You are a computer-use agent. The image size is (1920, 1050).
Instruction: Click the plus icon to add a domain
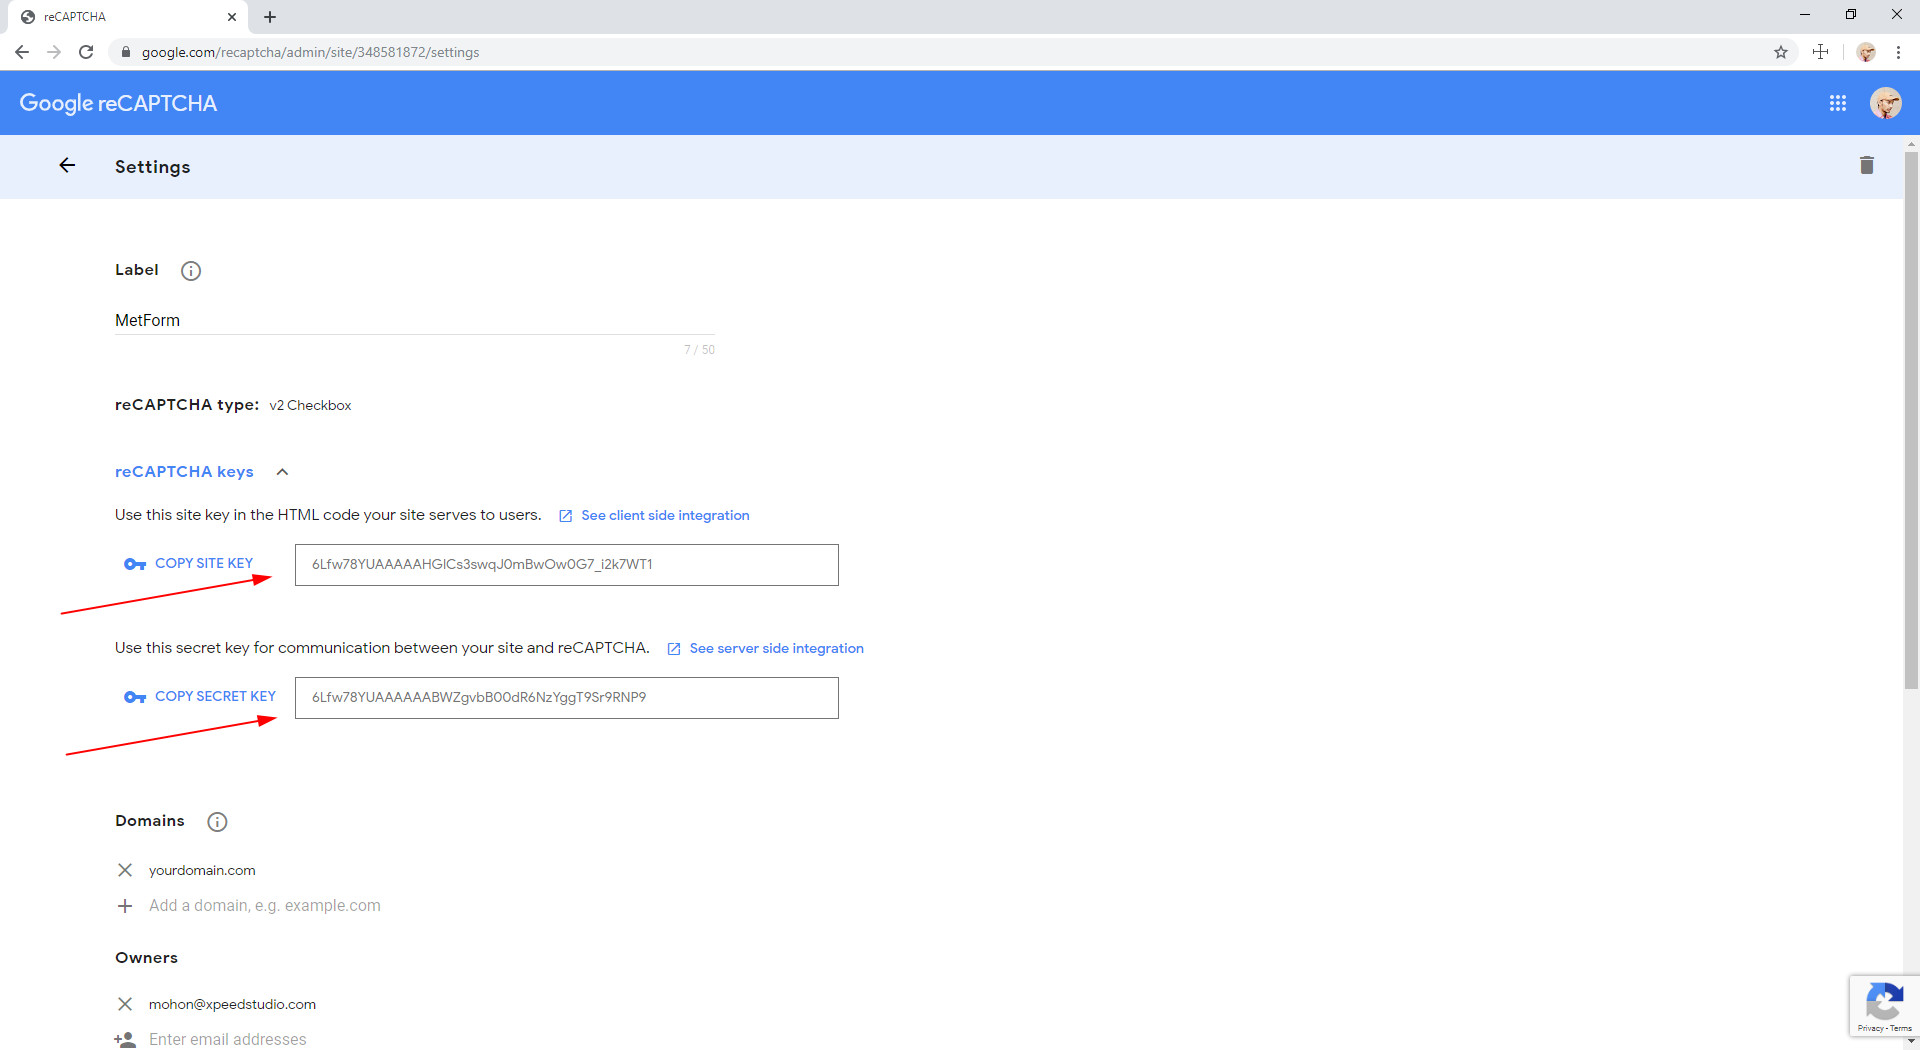click(x=125, y=906)
